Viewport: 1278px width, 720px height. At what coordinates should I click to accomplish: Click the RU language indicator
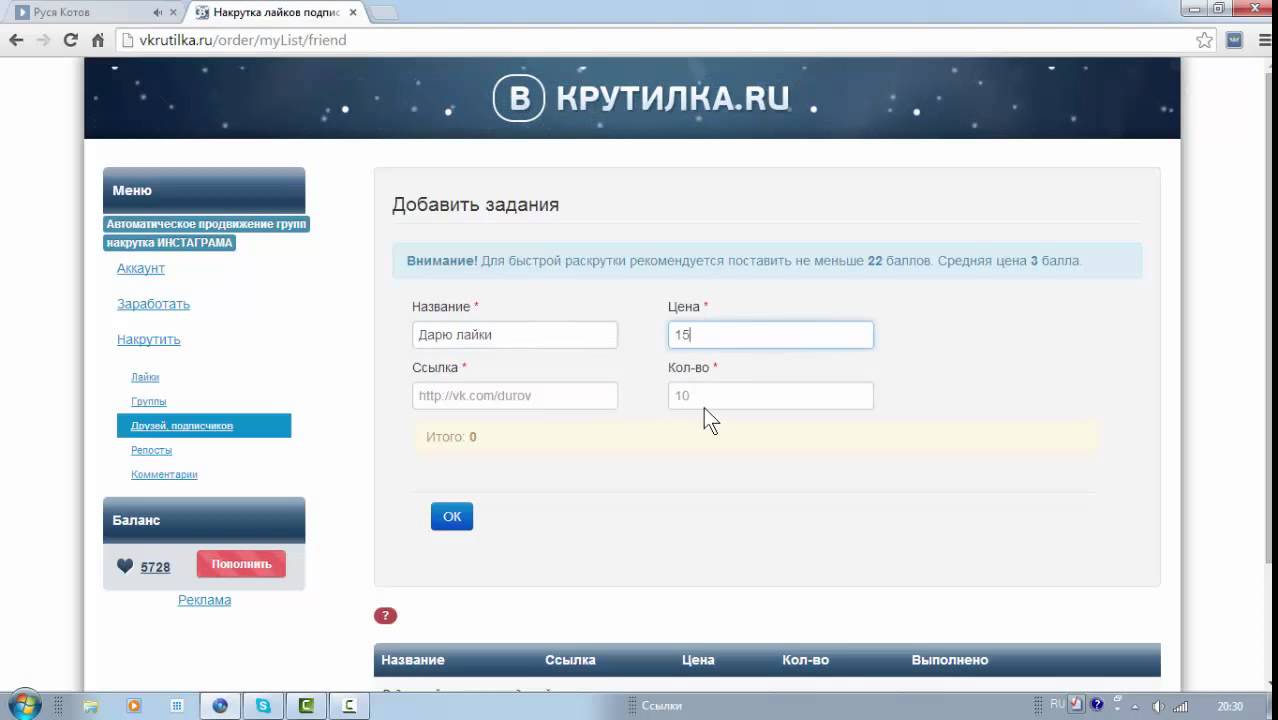click(1057, 705)
